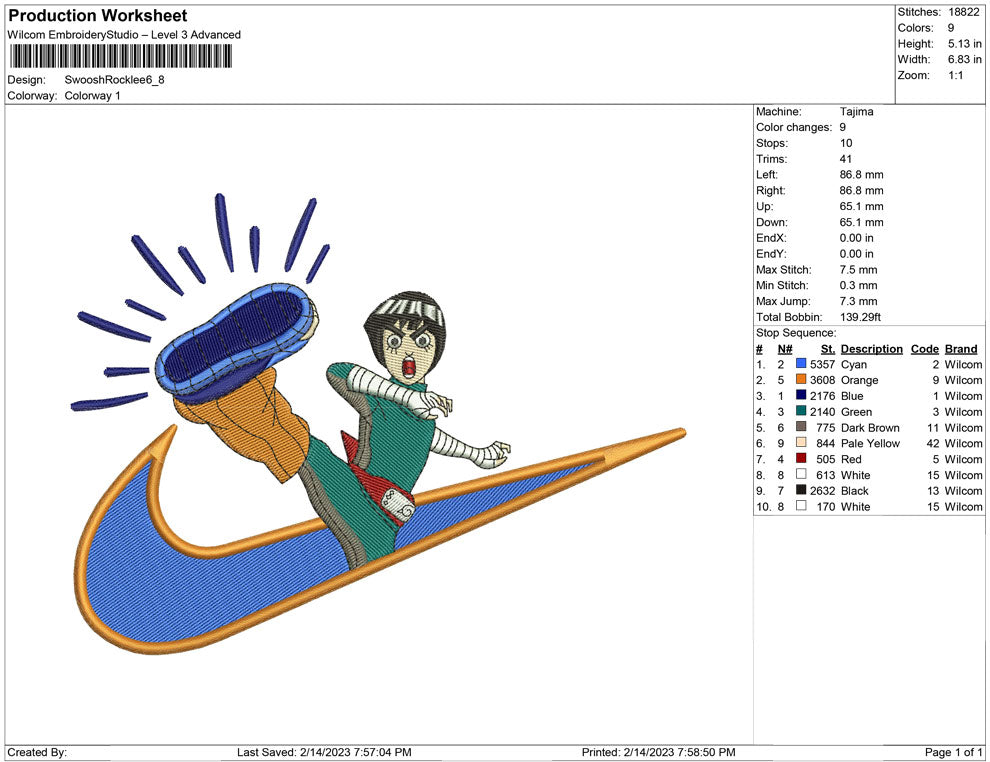Click the Max Jump value '7.3 mm'
Viewport: 990px width, 762px height.
[x=858, y=301]
